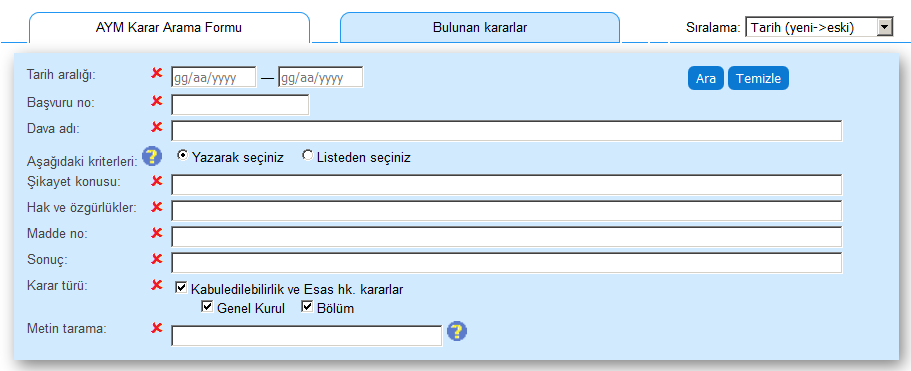Clear the Madde no field with red X

click(156, 233)
